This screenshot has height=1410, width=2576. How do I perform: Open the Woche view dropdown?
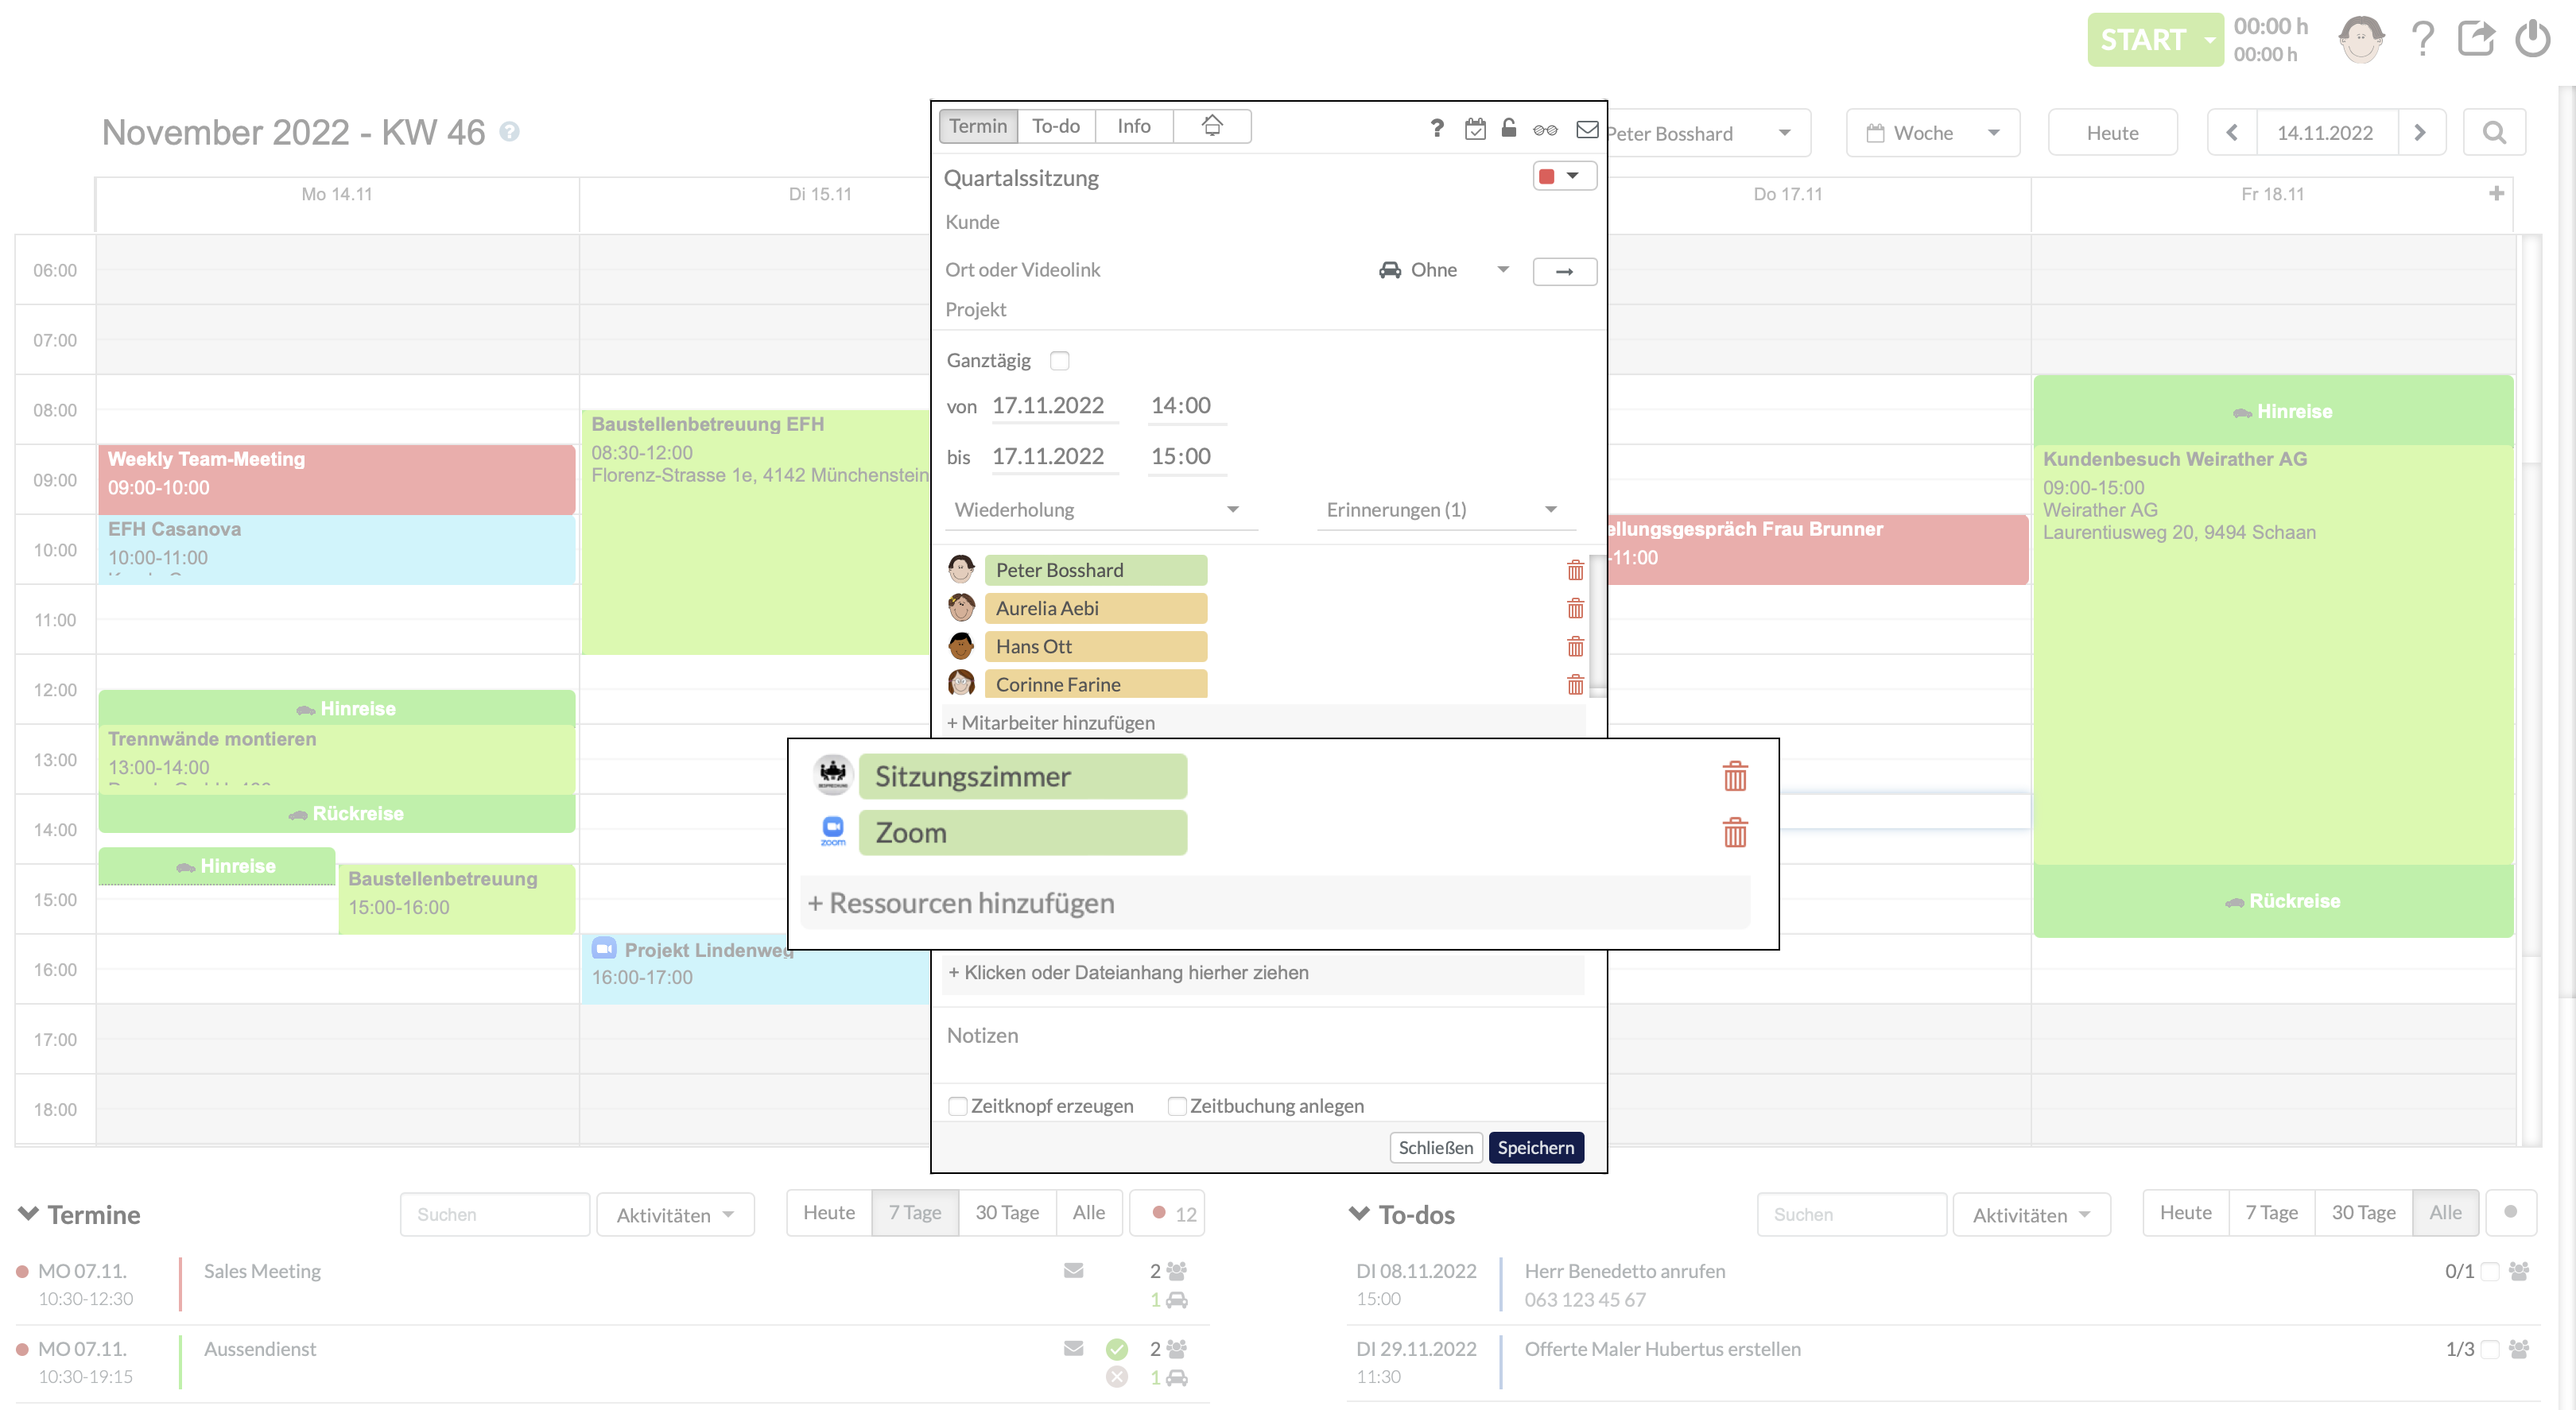[x=1932, y=133]
